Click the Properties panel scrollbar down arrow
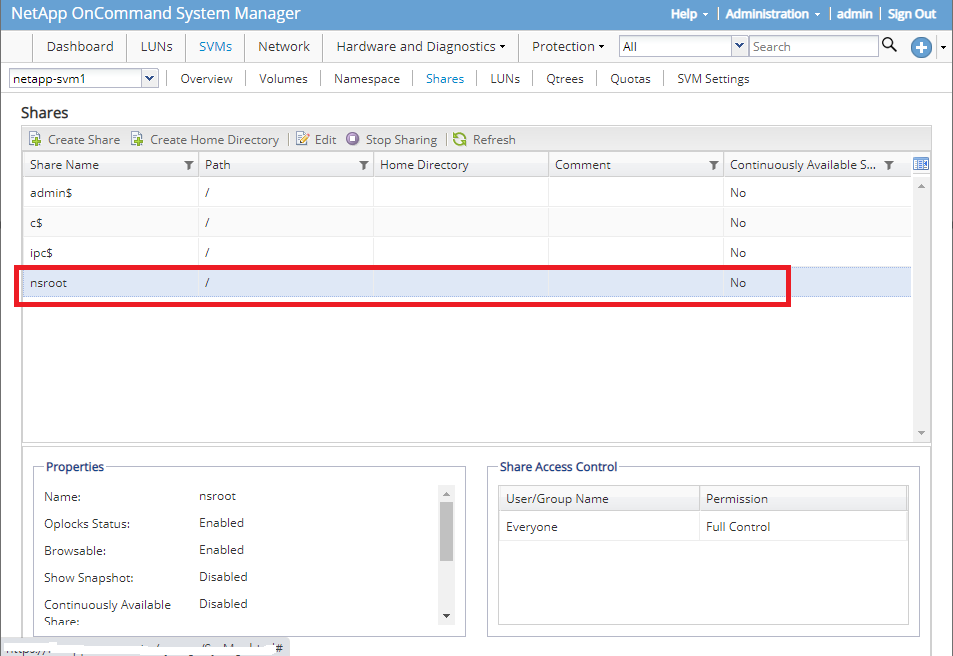953x656 pixels. coord(446,616)
